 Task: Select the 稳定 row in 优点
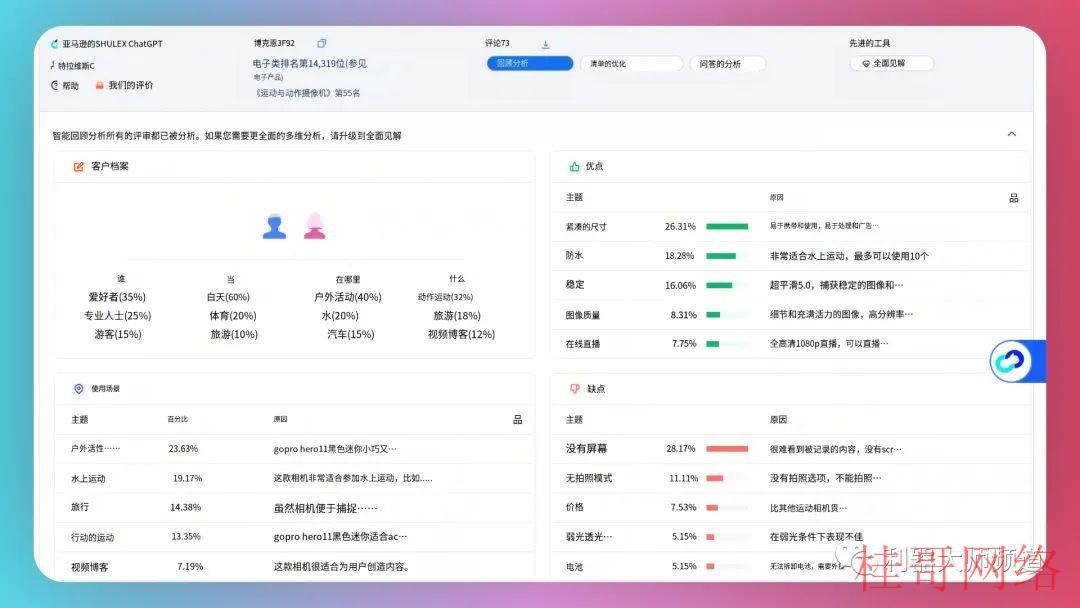point(789,285)
